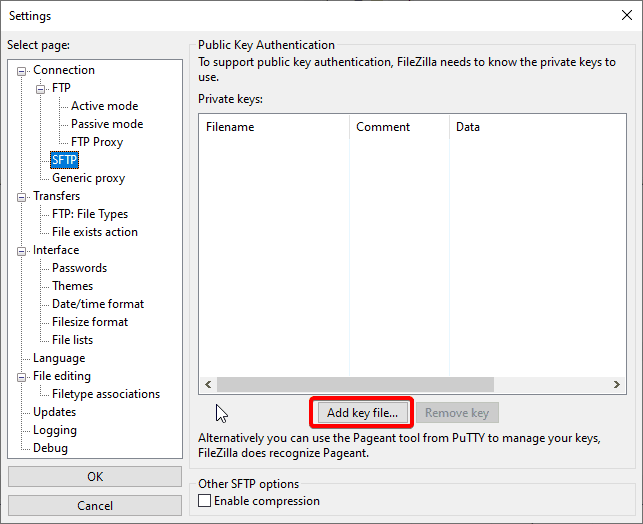The image size is (643, 524).
Task: Collapse the FTP tree node
Action: tap(41, 88)
